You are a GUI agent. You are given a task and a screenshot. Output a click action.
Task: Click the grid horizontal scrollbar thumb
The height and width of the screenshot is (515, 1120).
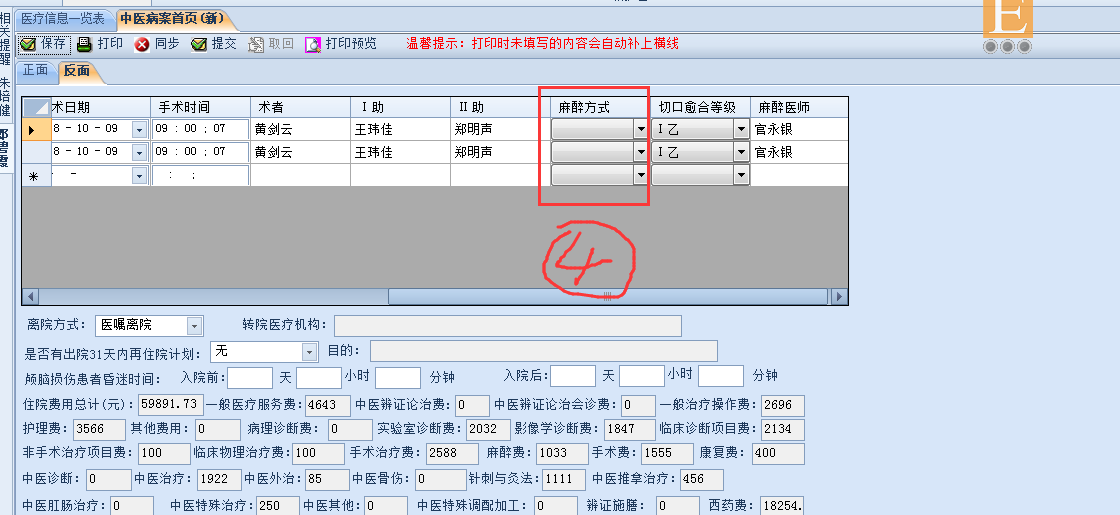[x=608, y=296]
